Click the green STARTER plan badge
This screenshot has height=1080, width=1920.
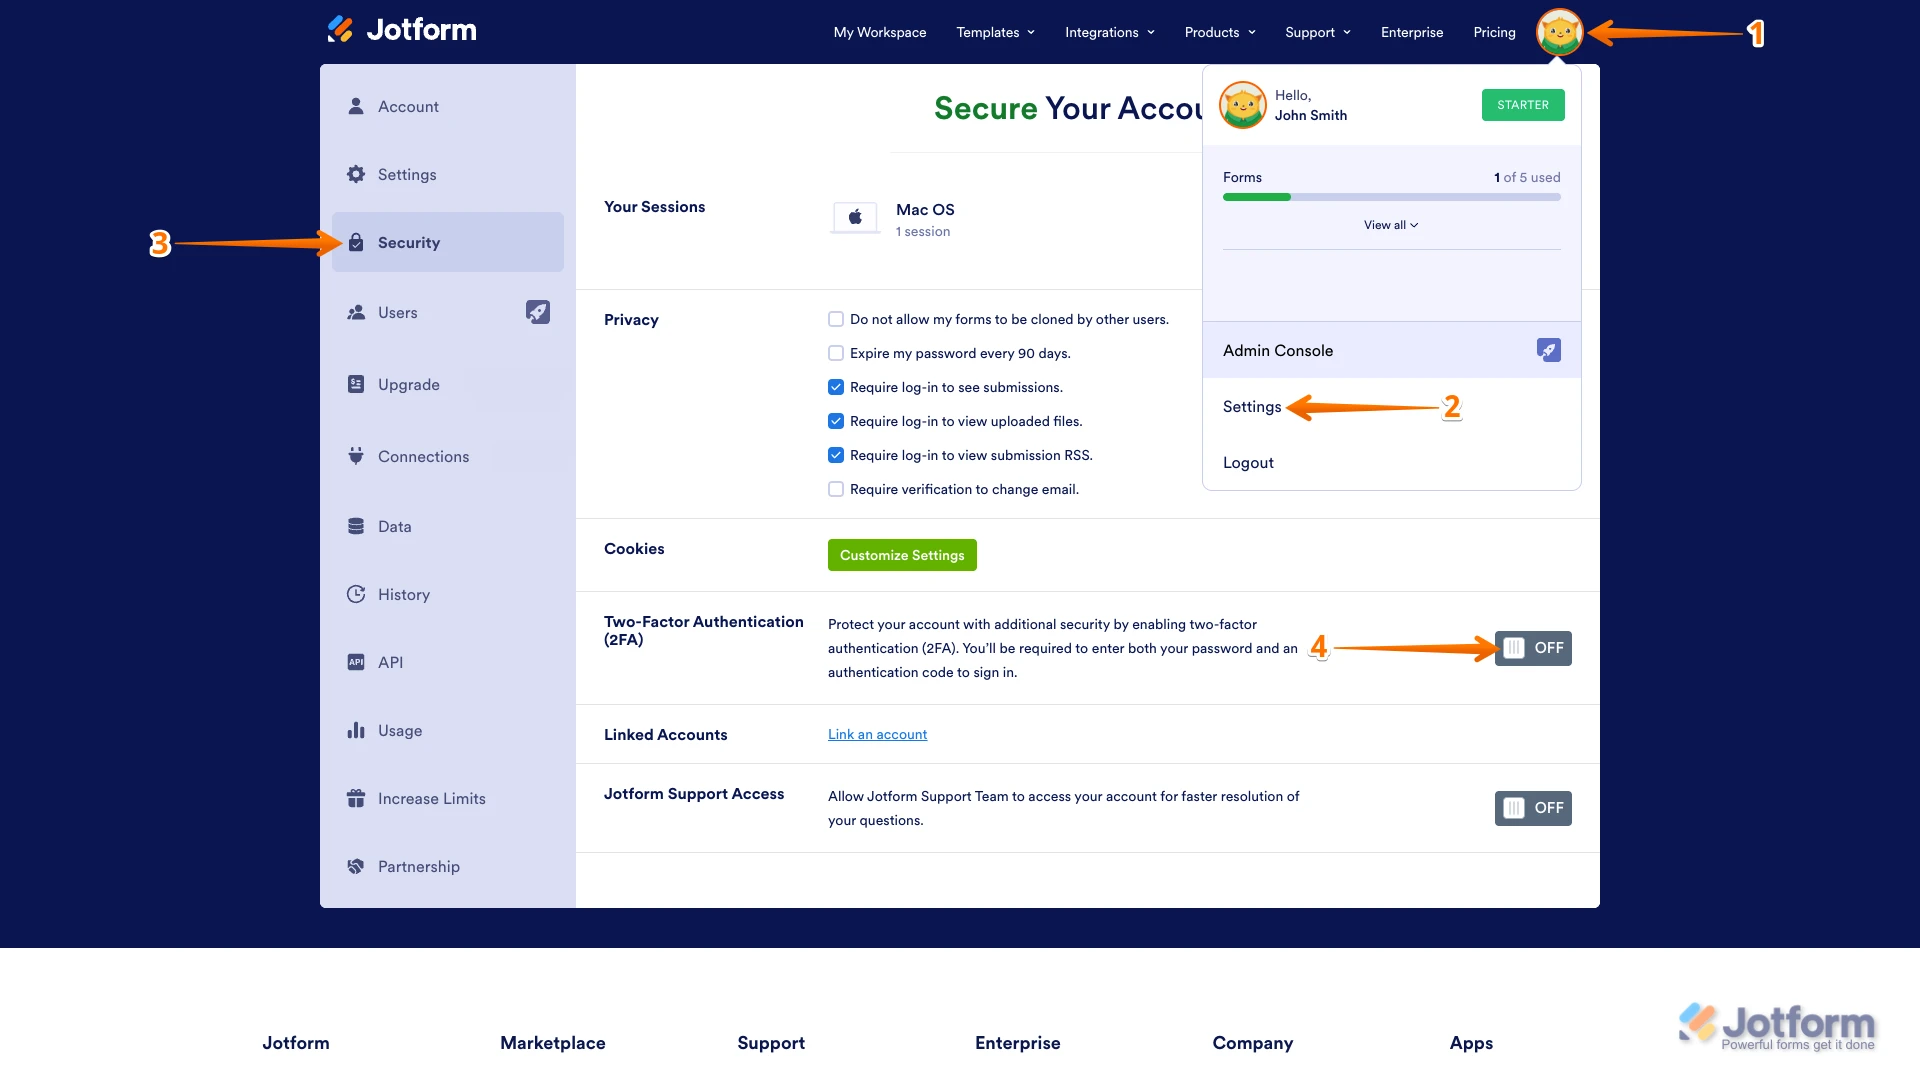(1523, 105)
